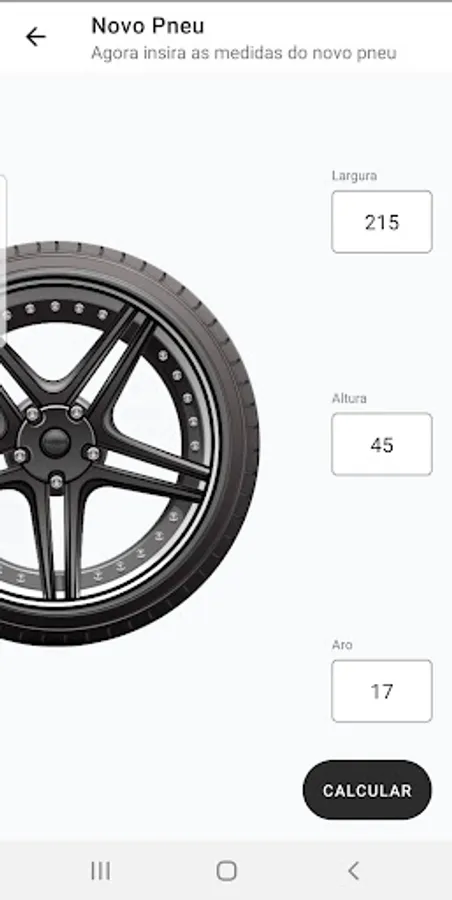Focus the Aro input showing 17
Image resolution: width=452 pixels, height=900 pixels.
pos(382,691)
